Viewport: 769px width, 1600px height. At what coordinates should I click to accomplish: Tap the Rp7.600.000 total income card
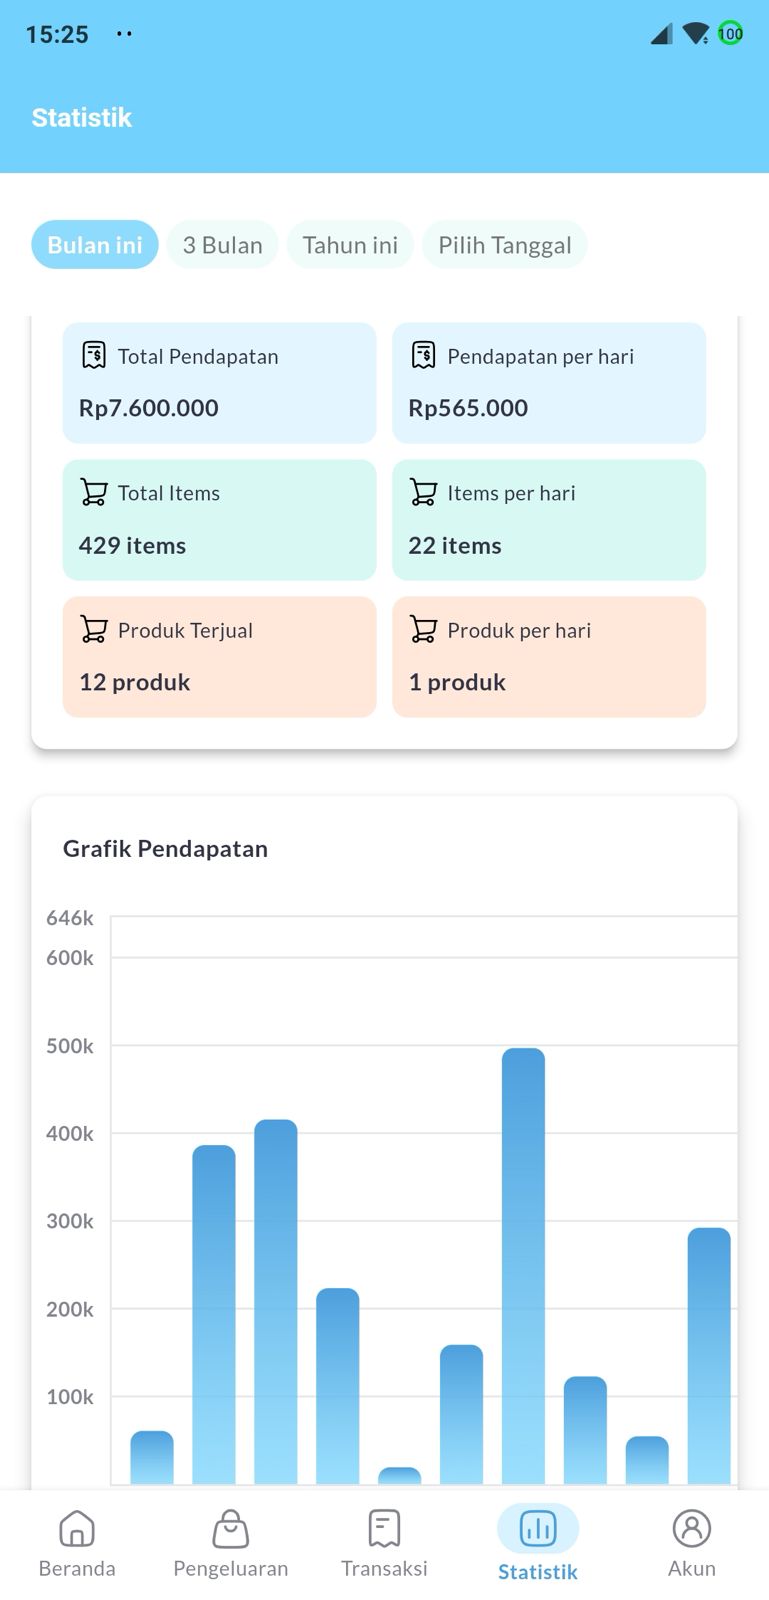coord(219,383)
